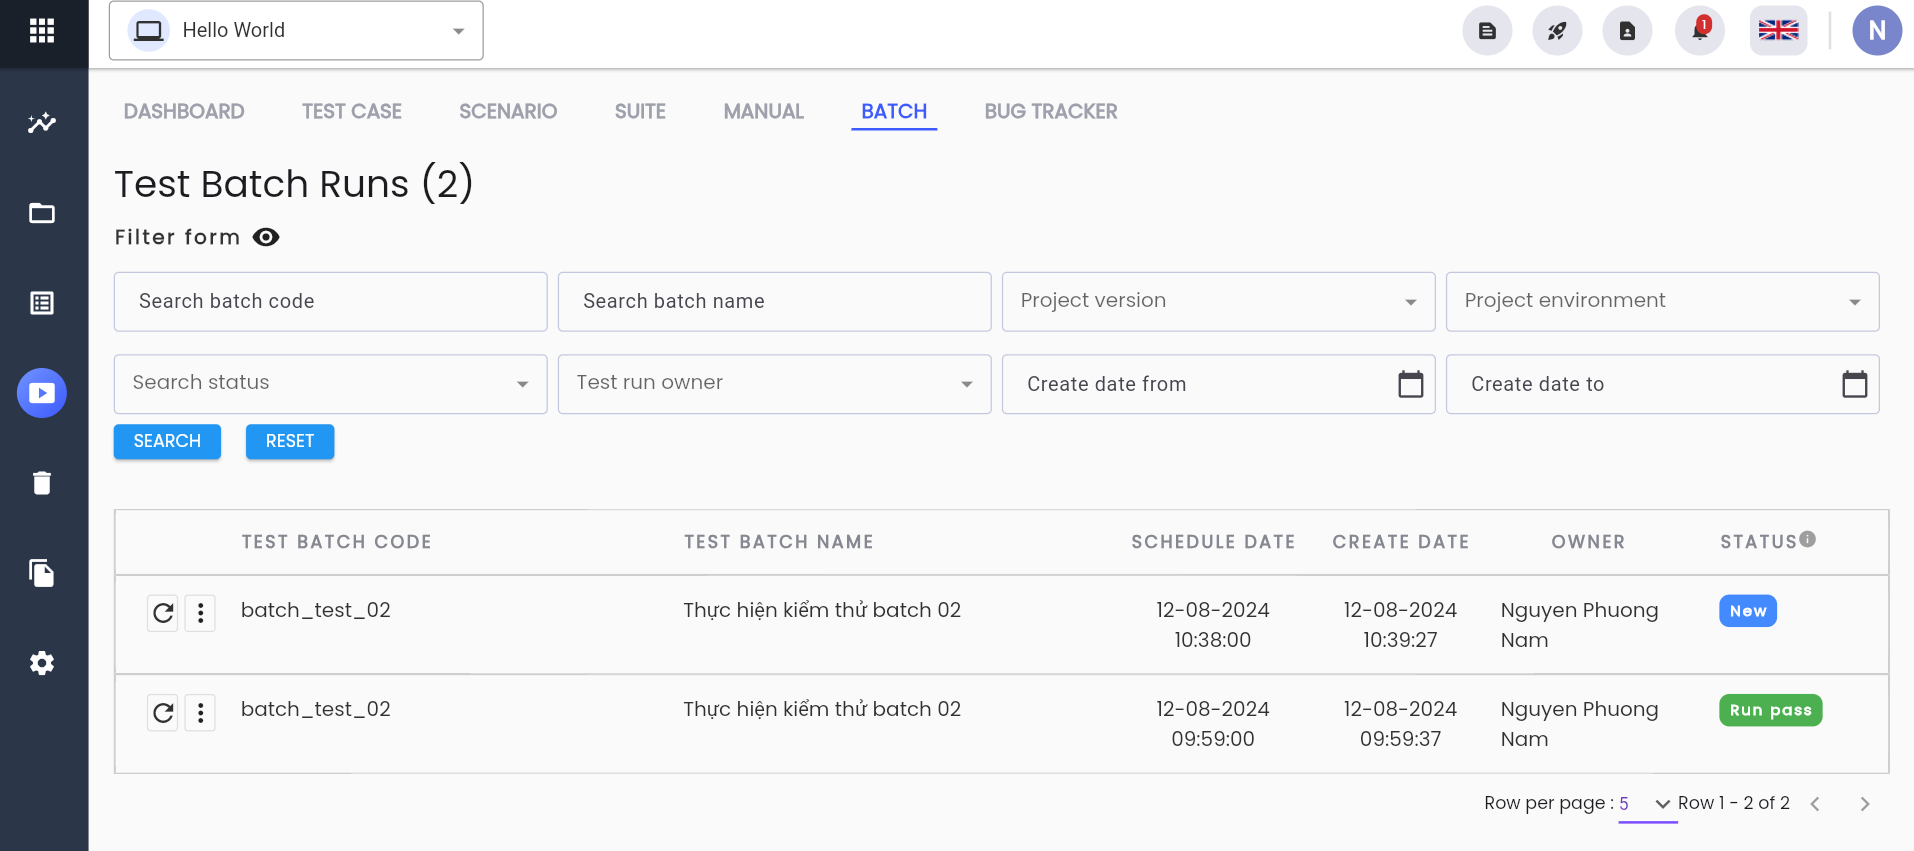Open user avatar N menu
Screen dimensions: 1914x851
click(x=1877, y=31)
